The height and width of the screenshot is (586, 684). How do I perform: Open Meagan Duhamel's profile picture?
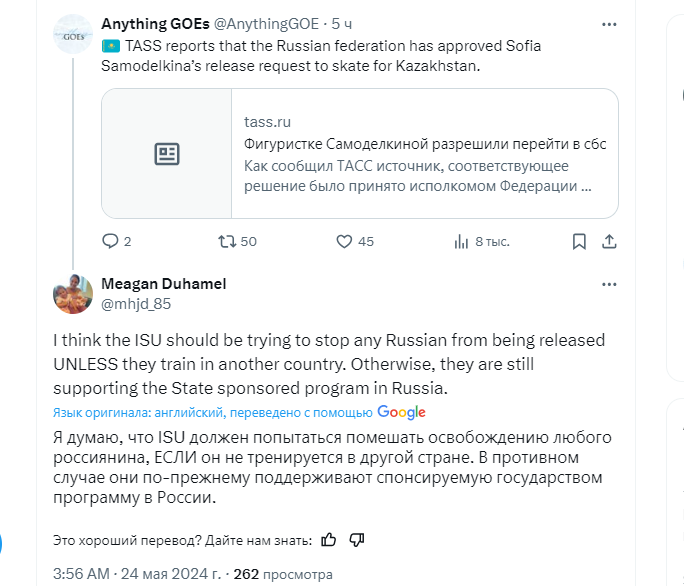[x=73, y=292]
